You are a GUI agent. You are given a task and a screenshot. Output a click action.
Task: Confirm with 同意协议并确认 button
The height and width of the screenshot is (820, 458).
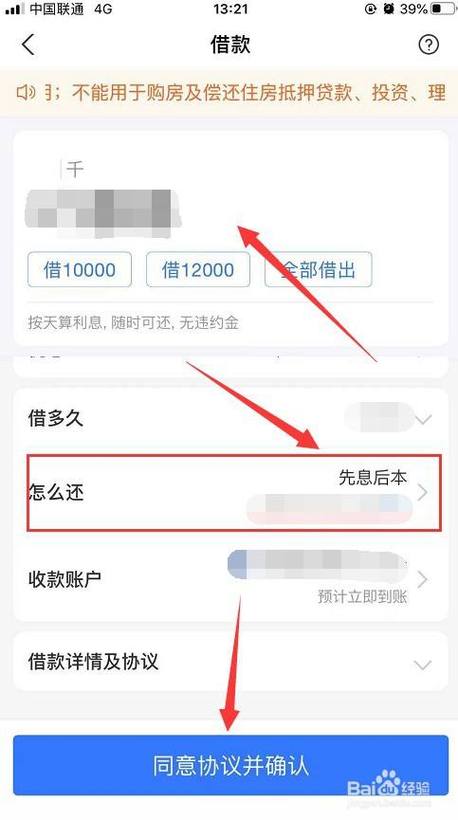[x=231, y=765]
